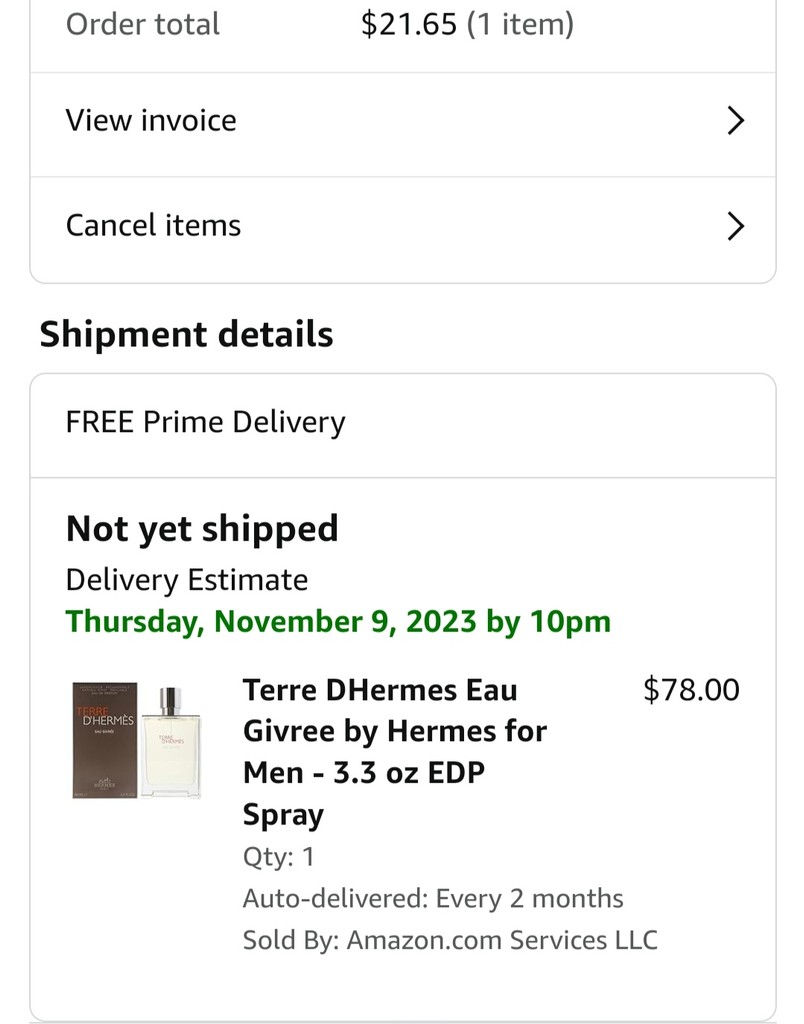Click the Shipment details heading
This screenshot has width=804, height=1024.
coord(186,335)
